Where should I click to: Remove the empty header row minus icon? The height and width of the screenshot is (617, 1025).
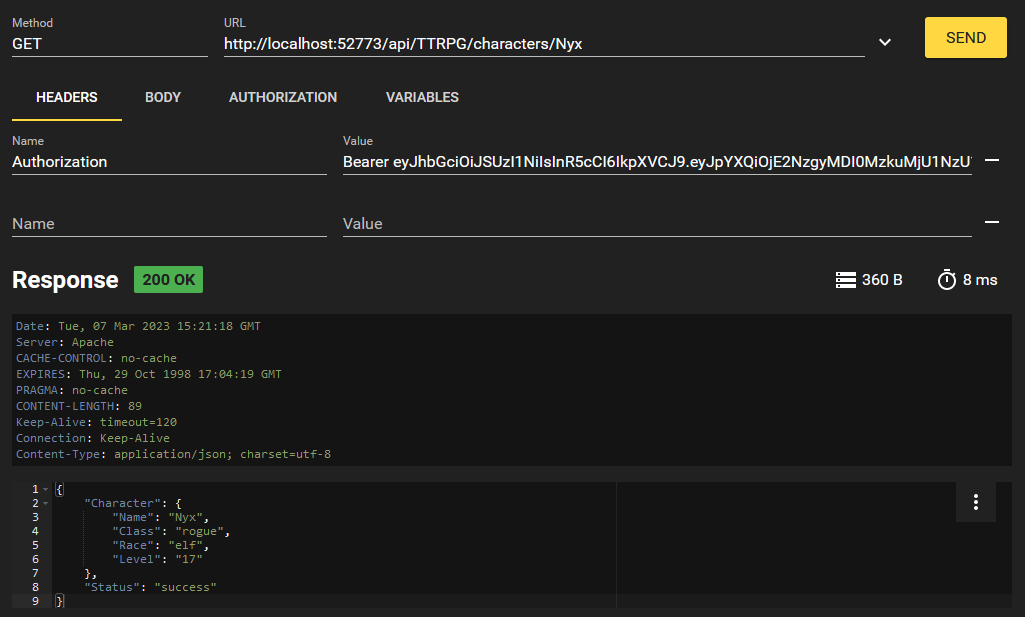coord(992,223)
